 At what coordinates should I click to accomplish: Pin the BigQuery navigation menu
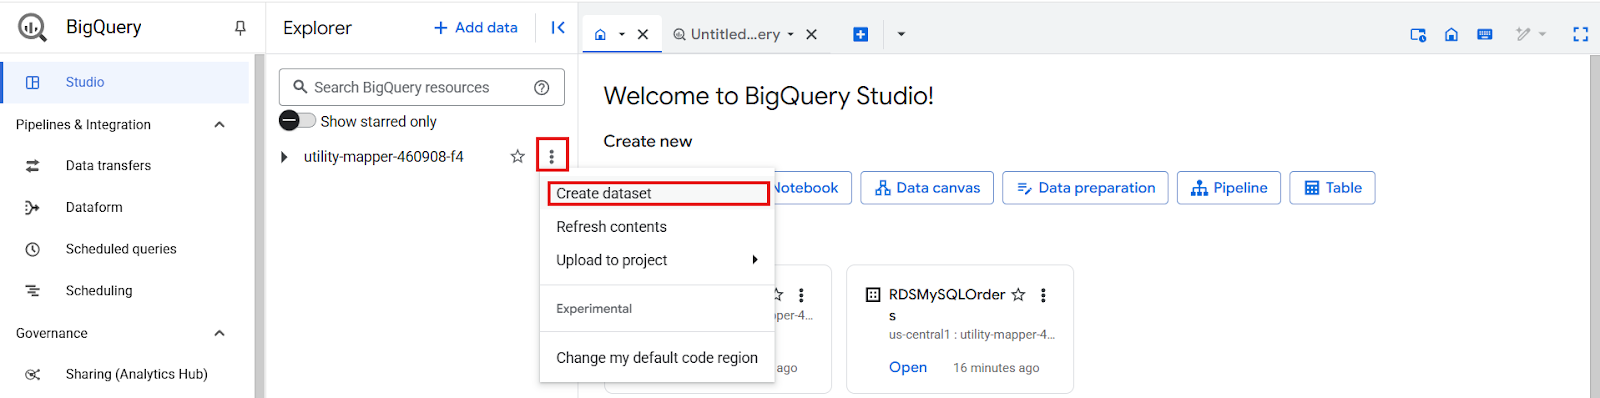coord(240,28)
